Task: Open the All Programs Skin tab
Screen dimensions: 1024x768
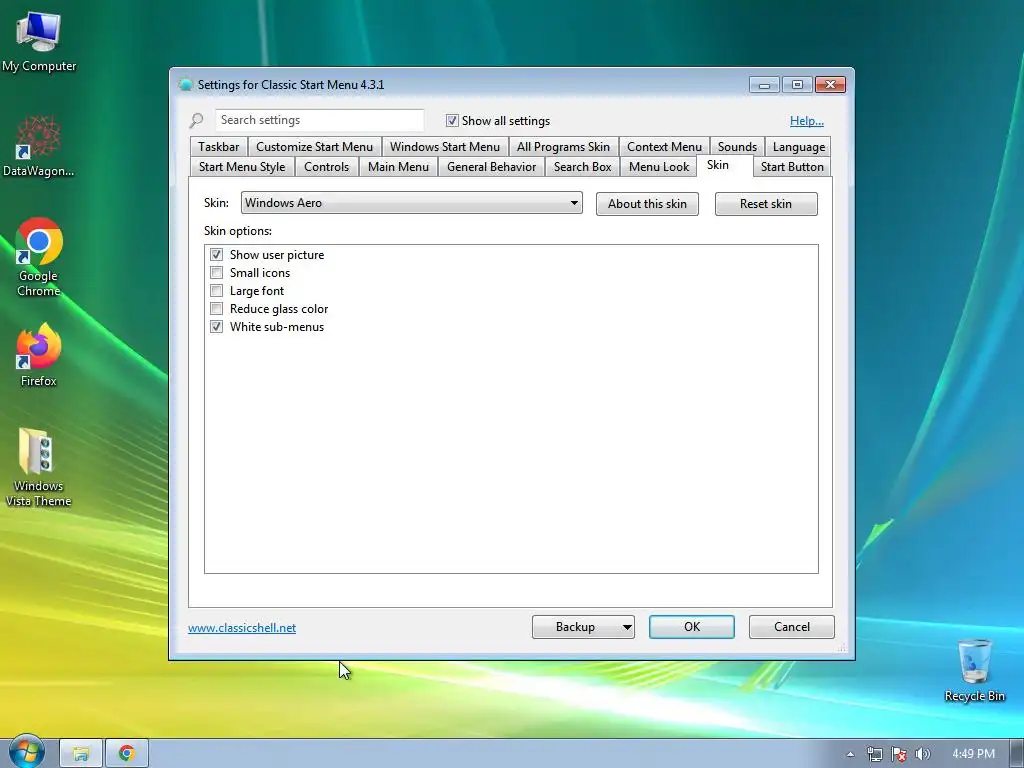Action: coord(563,146)
